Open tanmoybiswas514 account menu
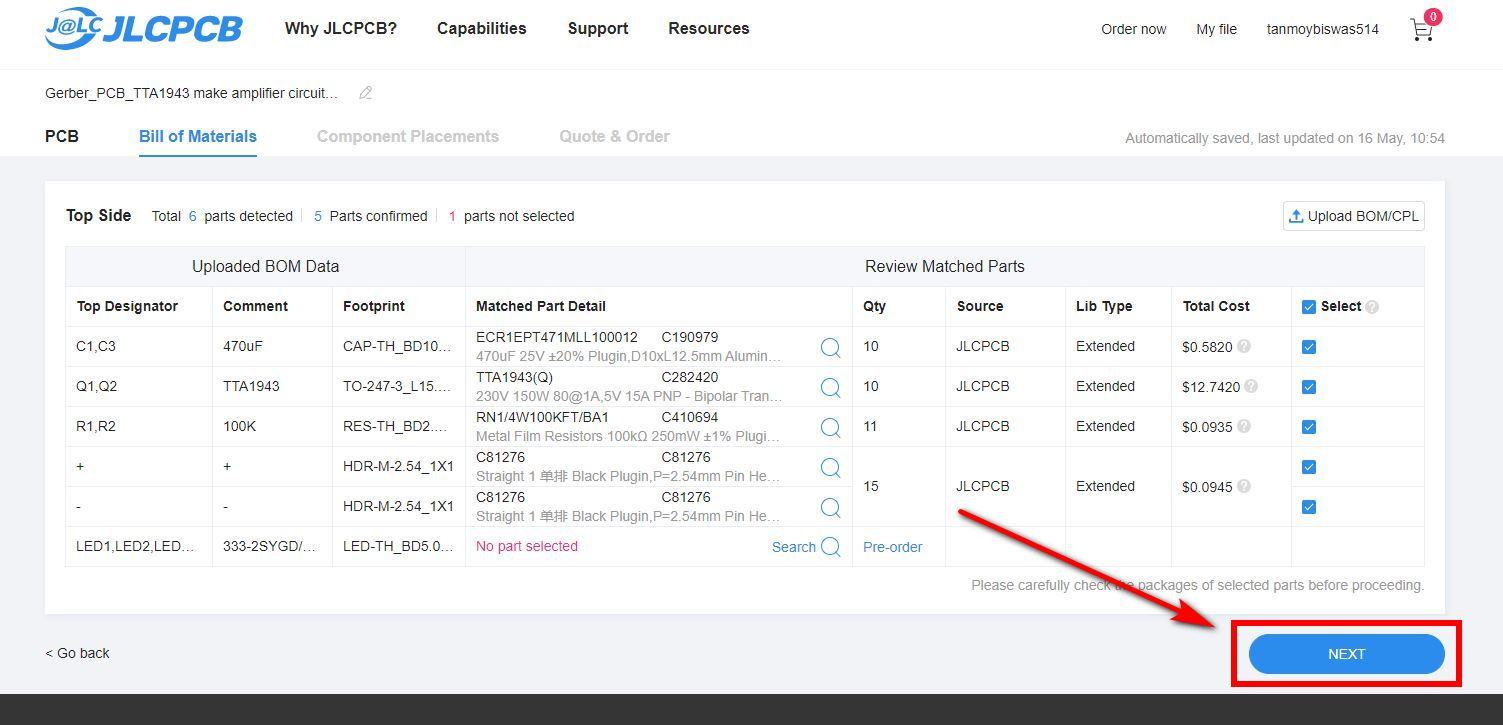1503x725 pixels. pos(1323,29)
